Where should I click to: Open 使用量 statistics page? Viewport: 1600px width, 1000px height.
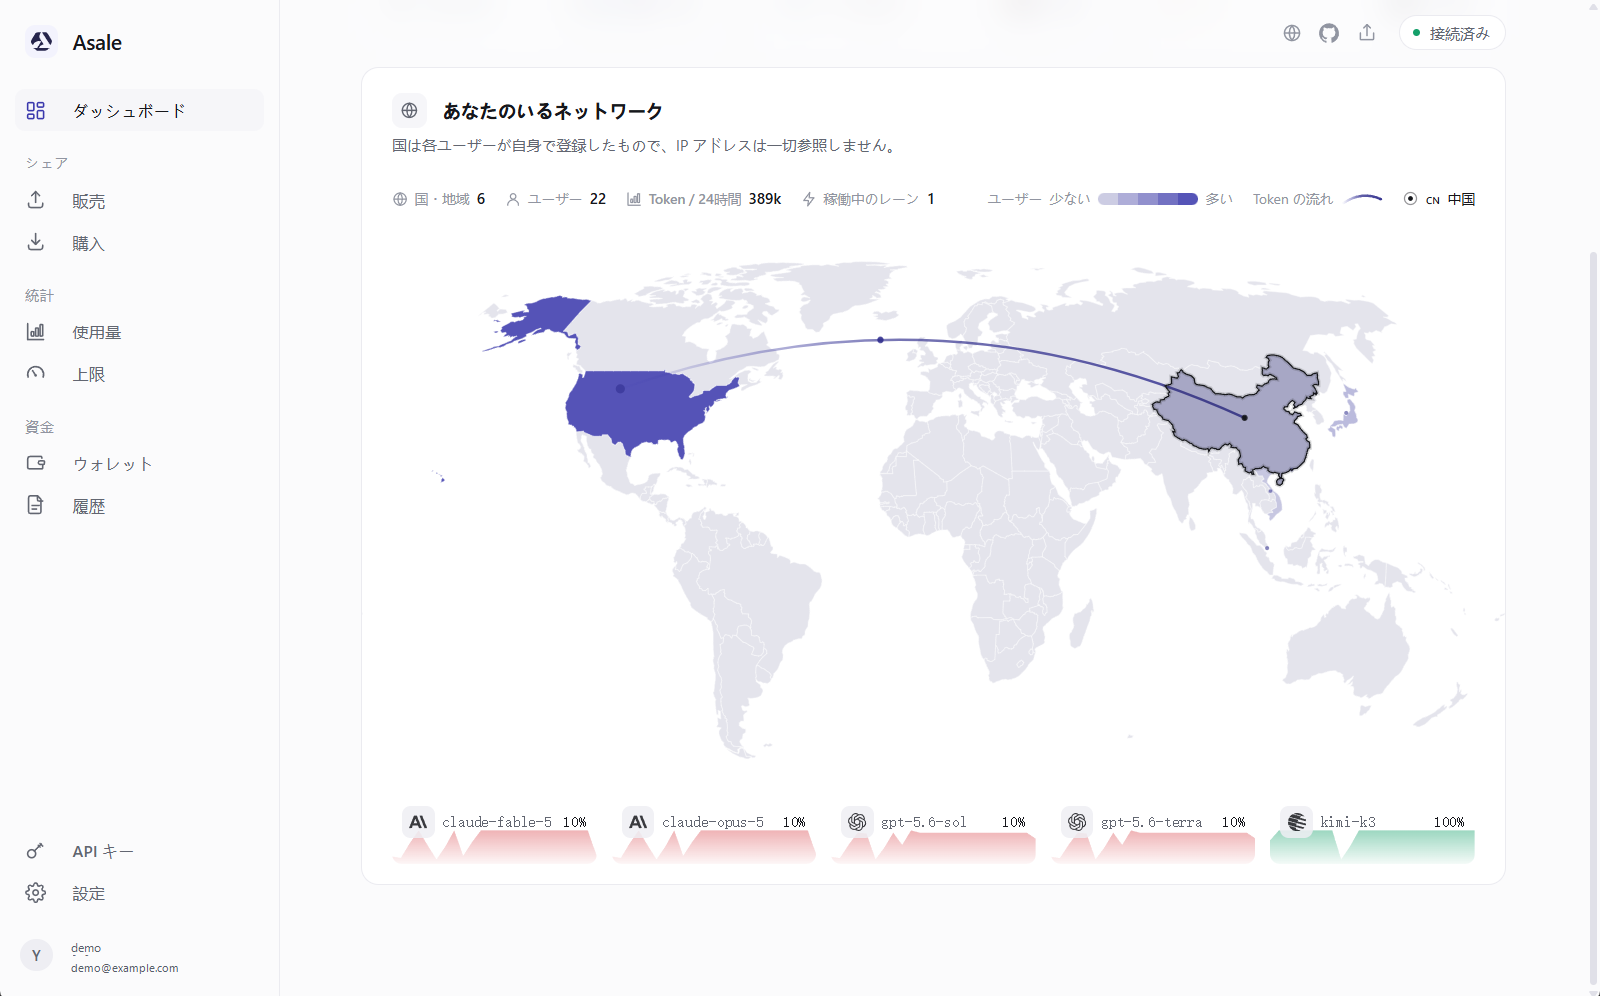coord(139,332)
